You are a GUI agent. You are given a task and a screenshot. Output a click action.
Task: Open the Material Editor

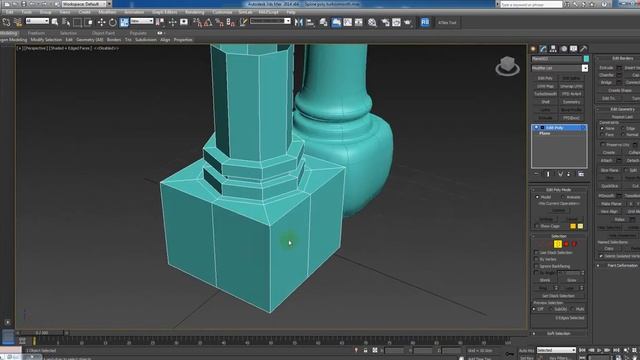372,22
